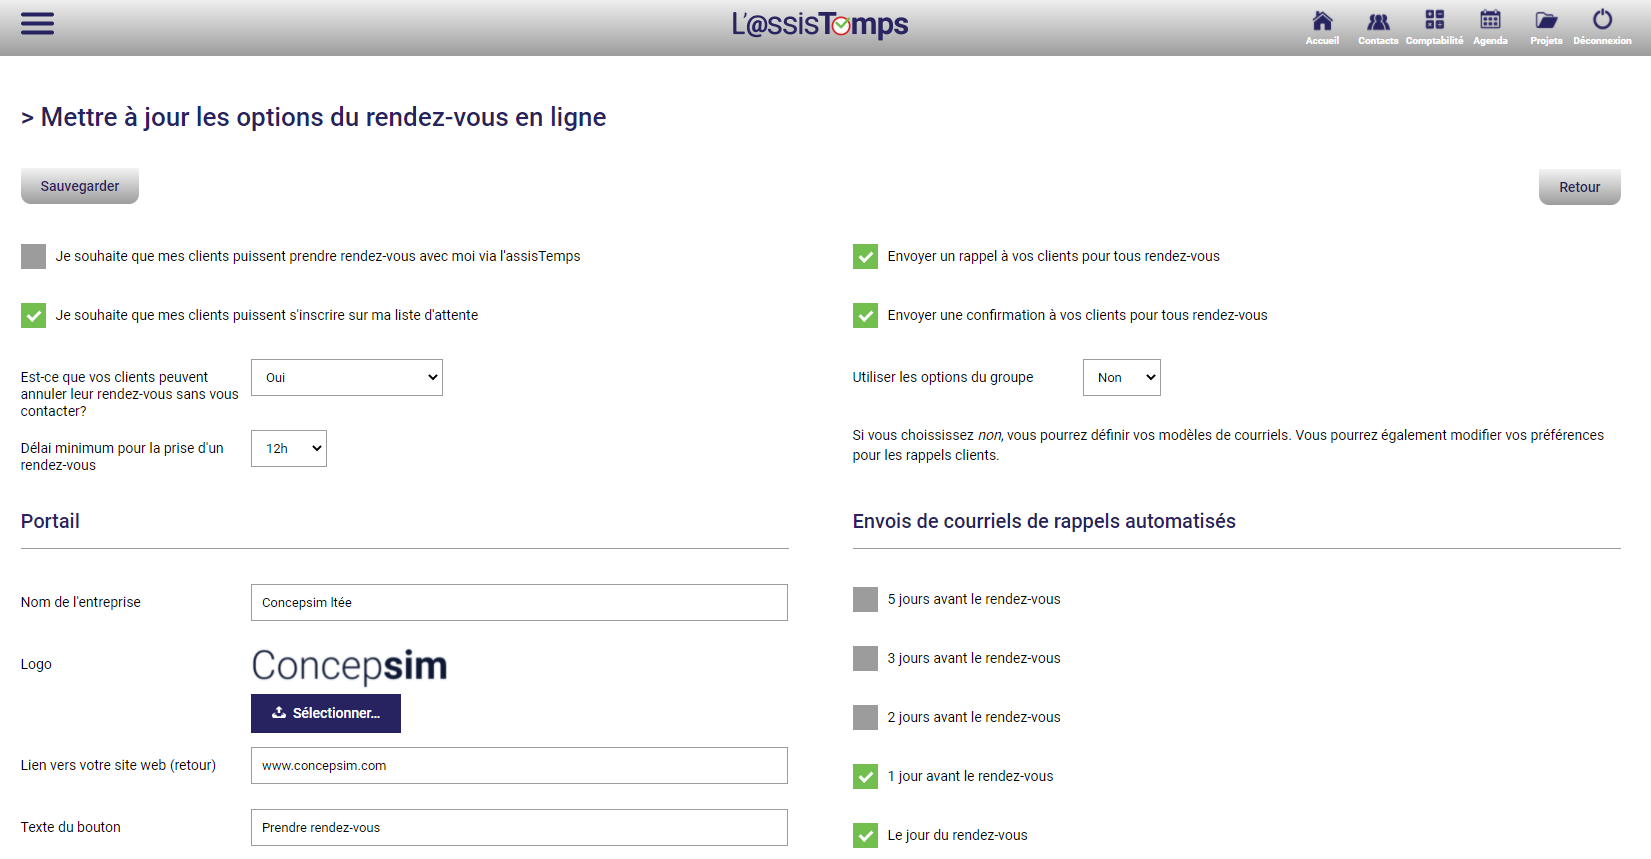This screenshot has height=859, width=1651.
Task: Open the Projets folder icon
Action: coord(1546,26)
